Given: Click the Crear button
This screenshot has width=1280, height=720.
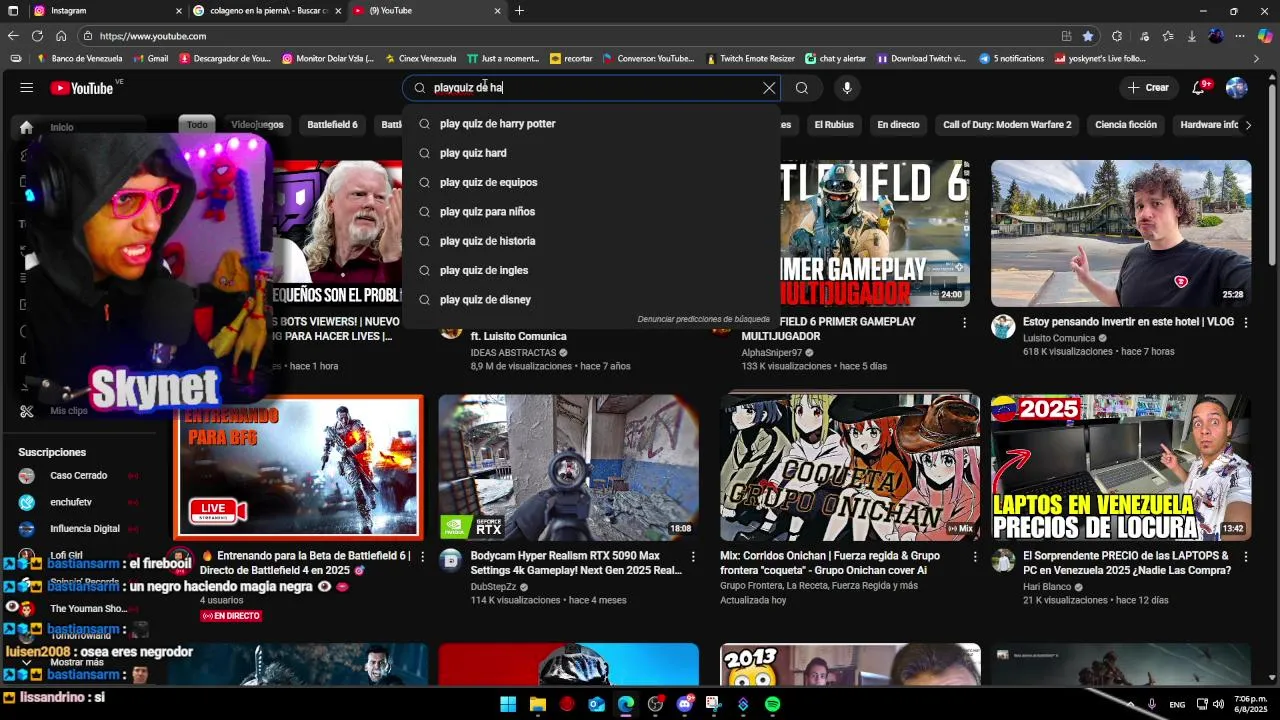Looking at the screenshot, I should [1148, 88].
